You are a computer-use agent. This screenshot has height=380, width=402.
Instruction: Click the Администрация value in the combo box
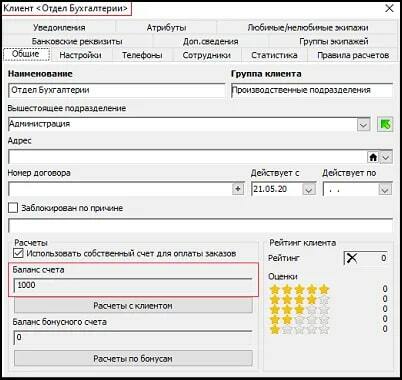[x=39, y=124]
